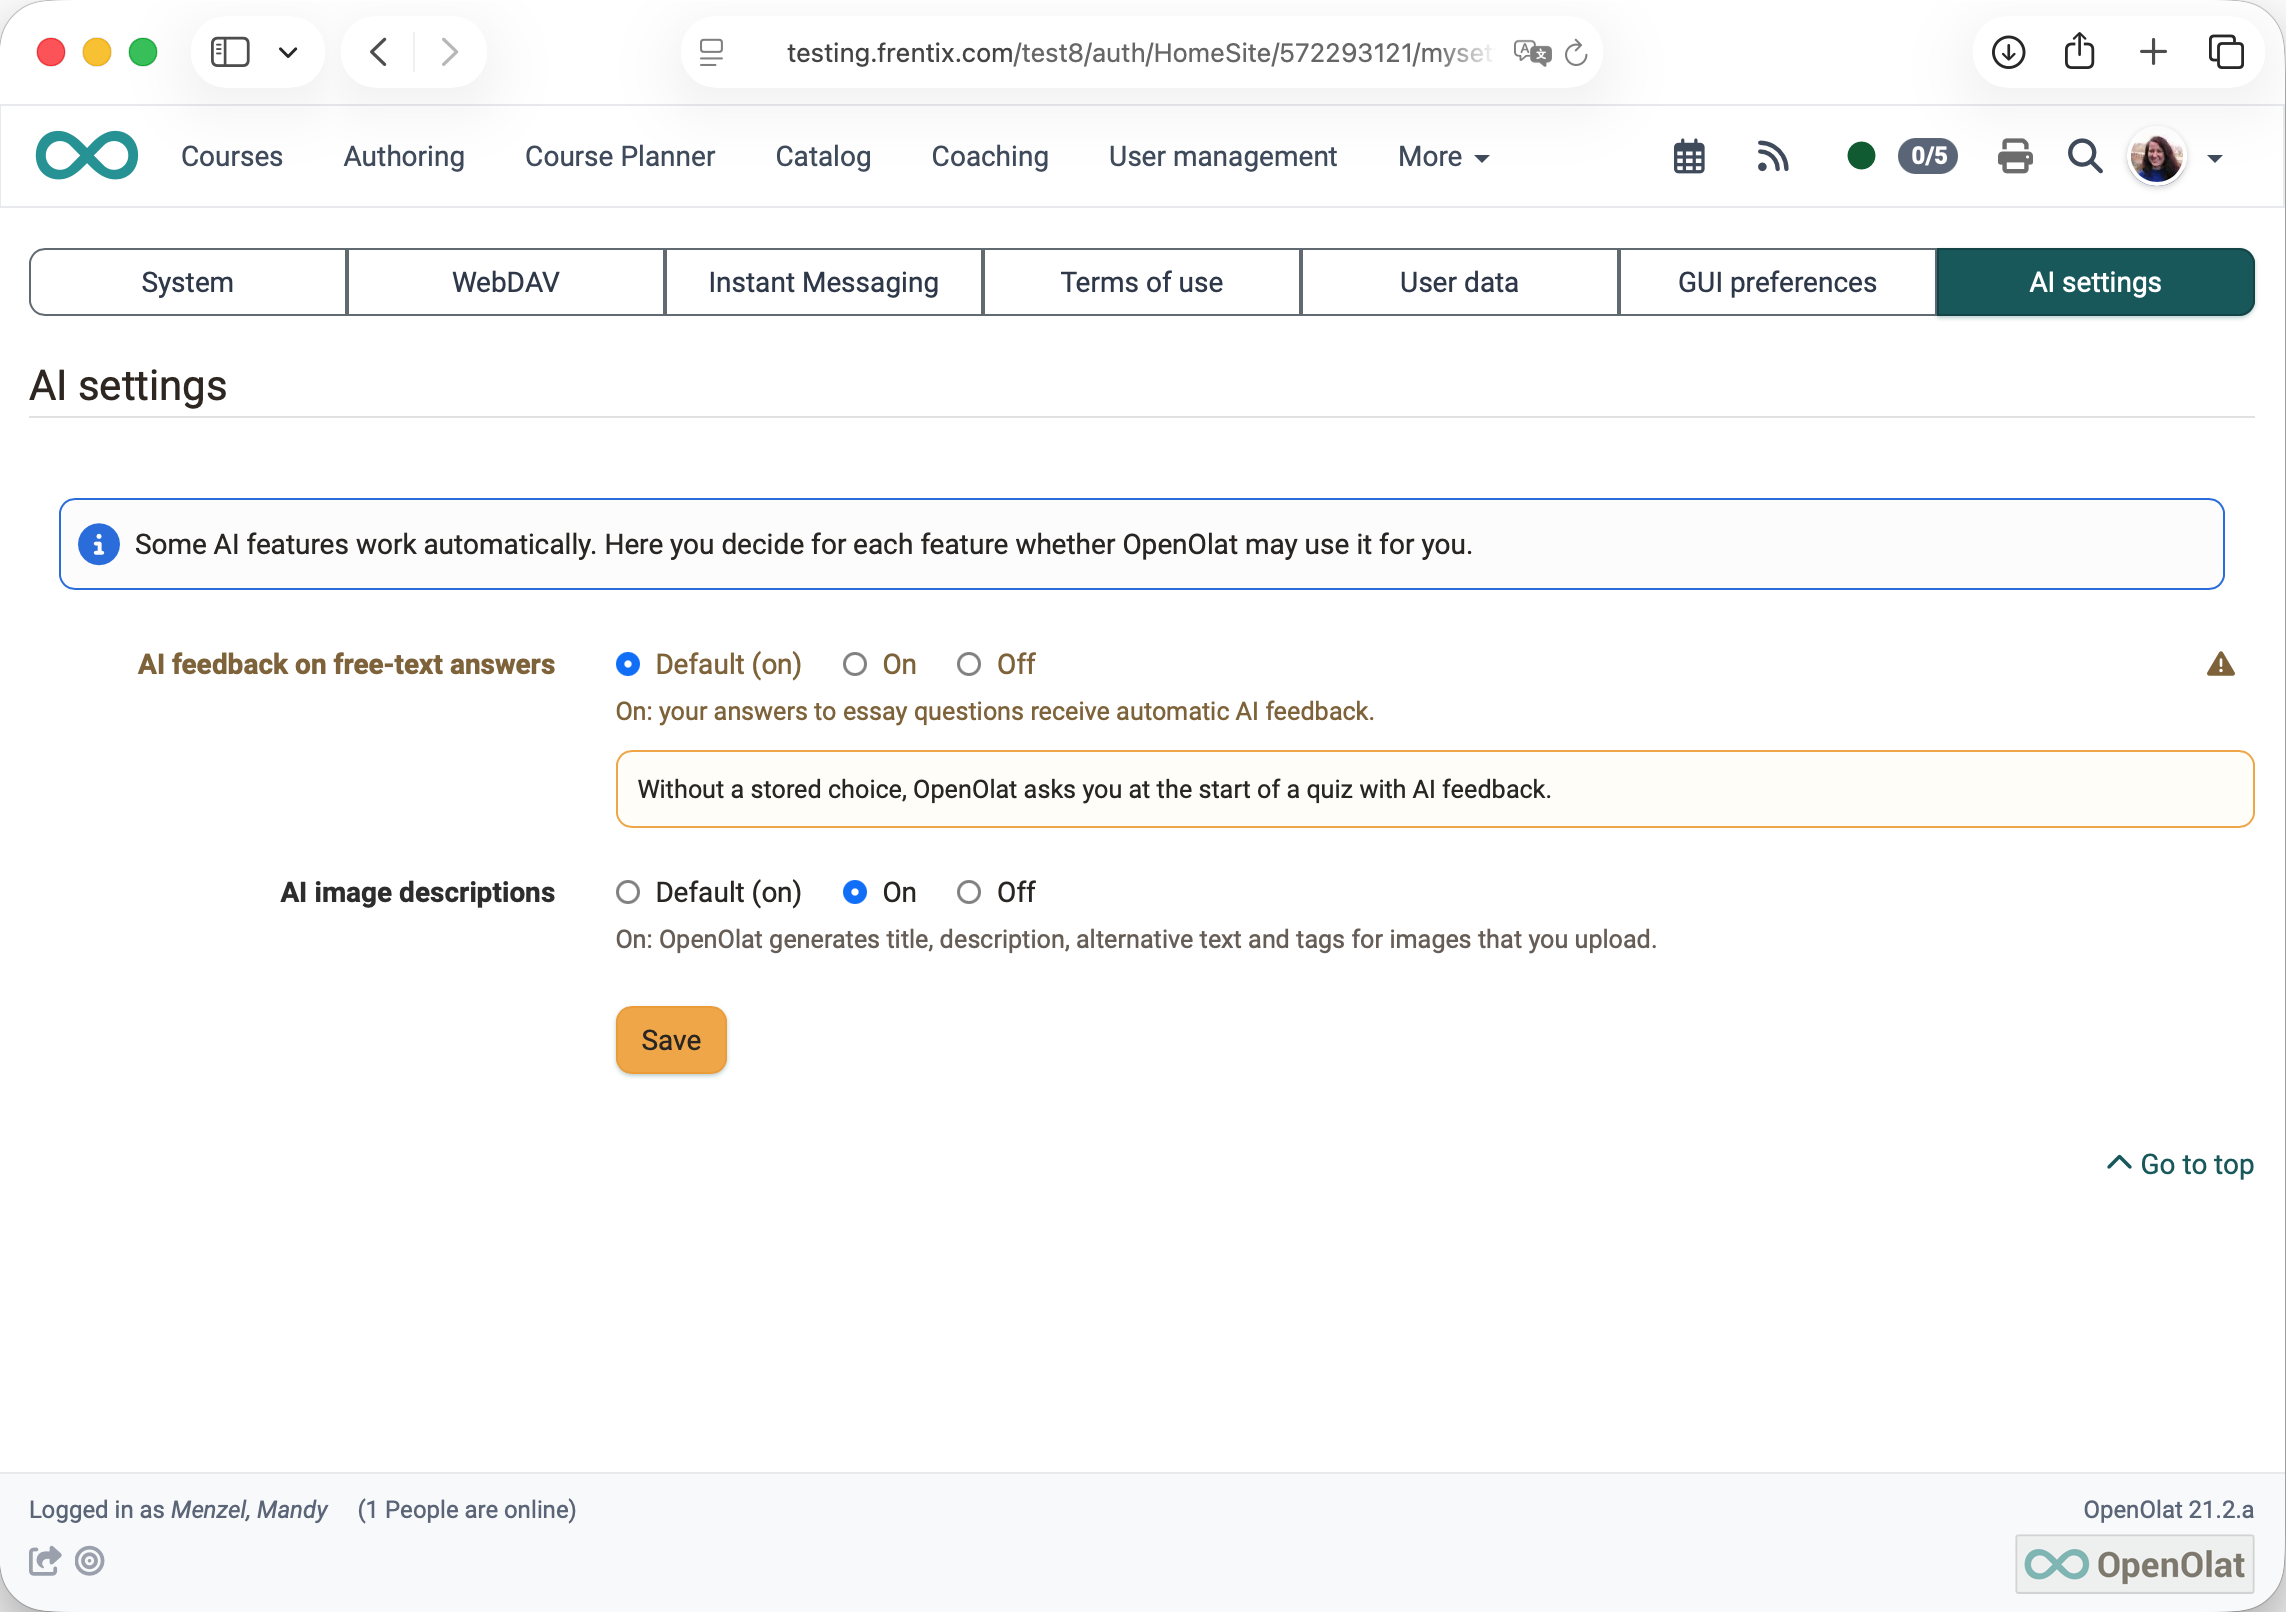Click the translate icon in address bar

pyautogui.click(x=1531, y=53)
